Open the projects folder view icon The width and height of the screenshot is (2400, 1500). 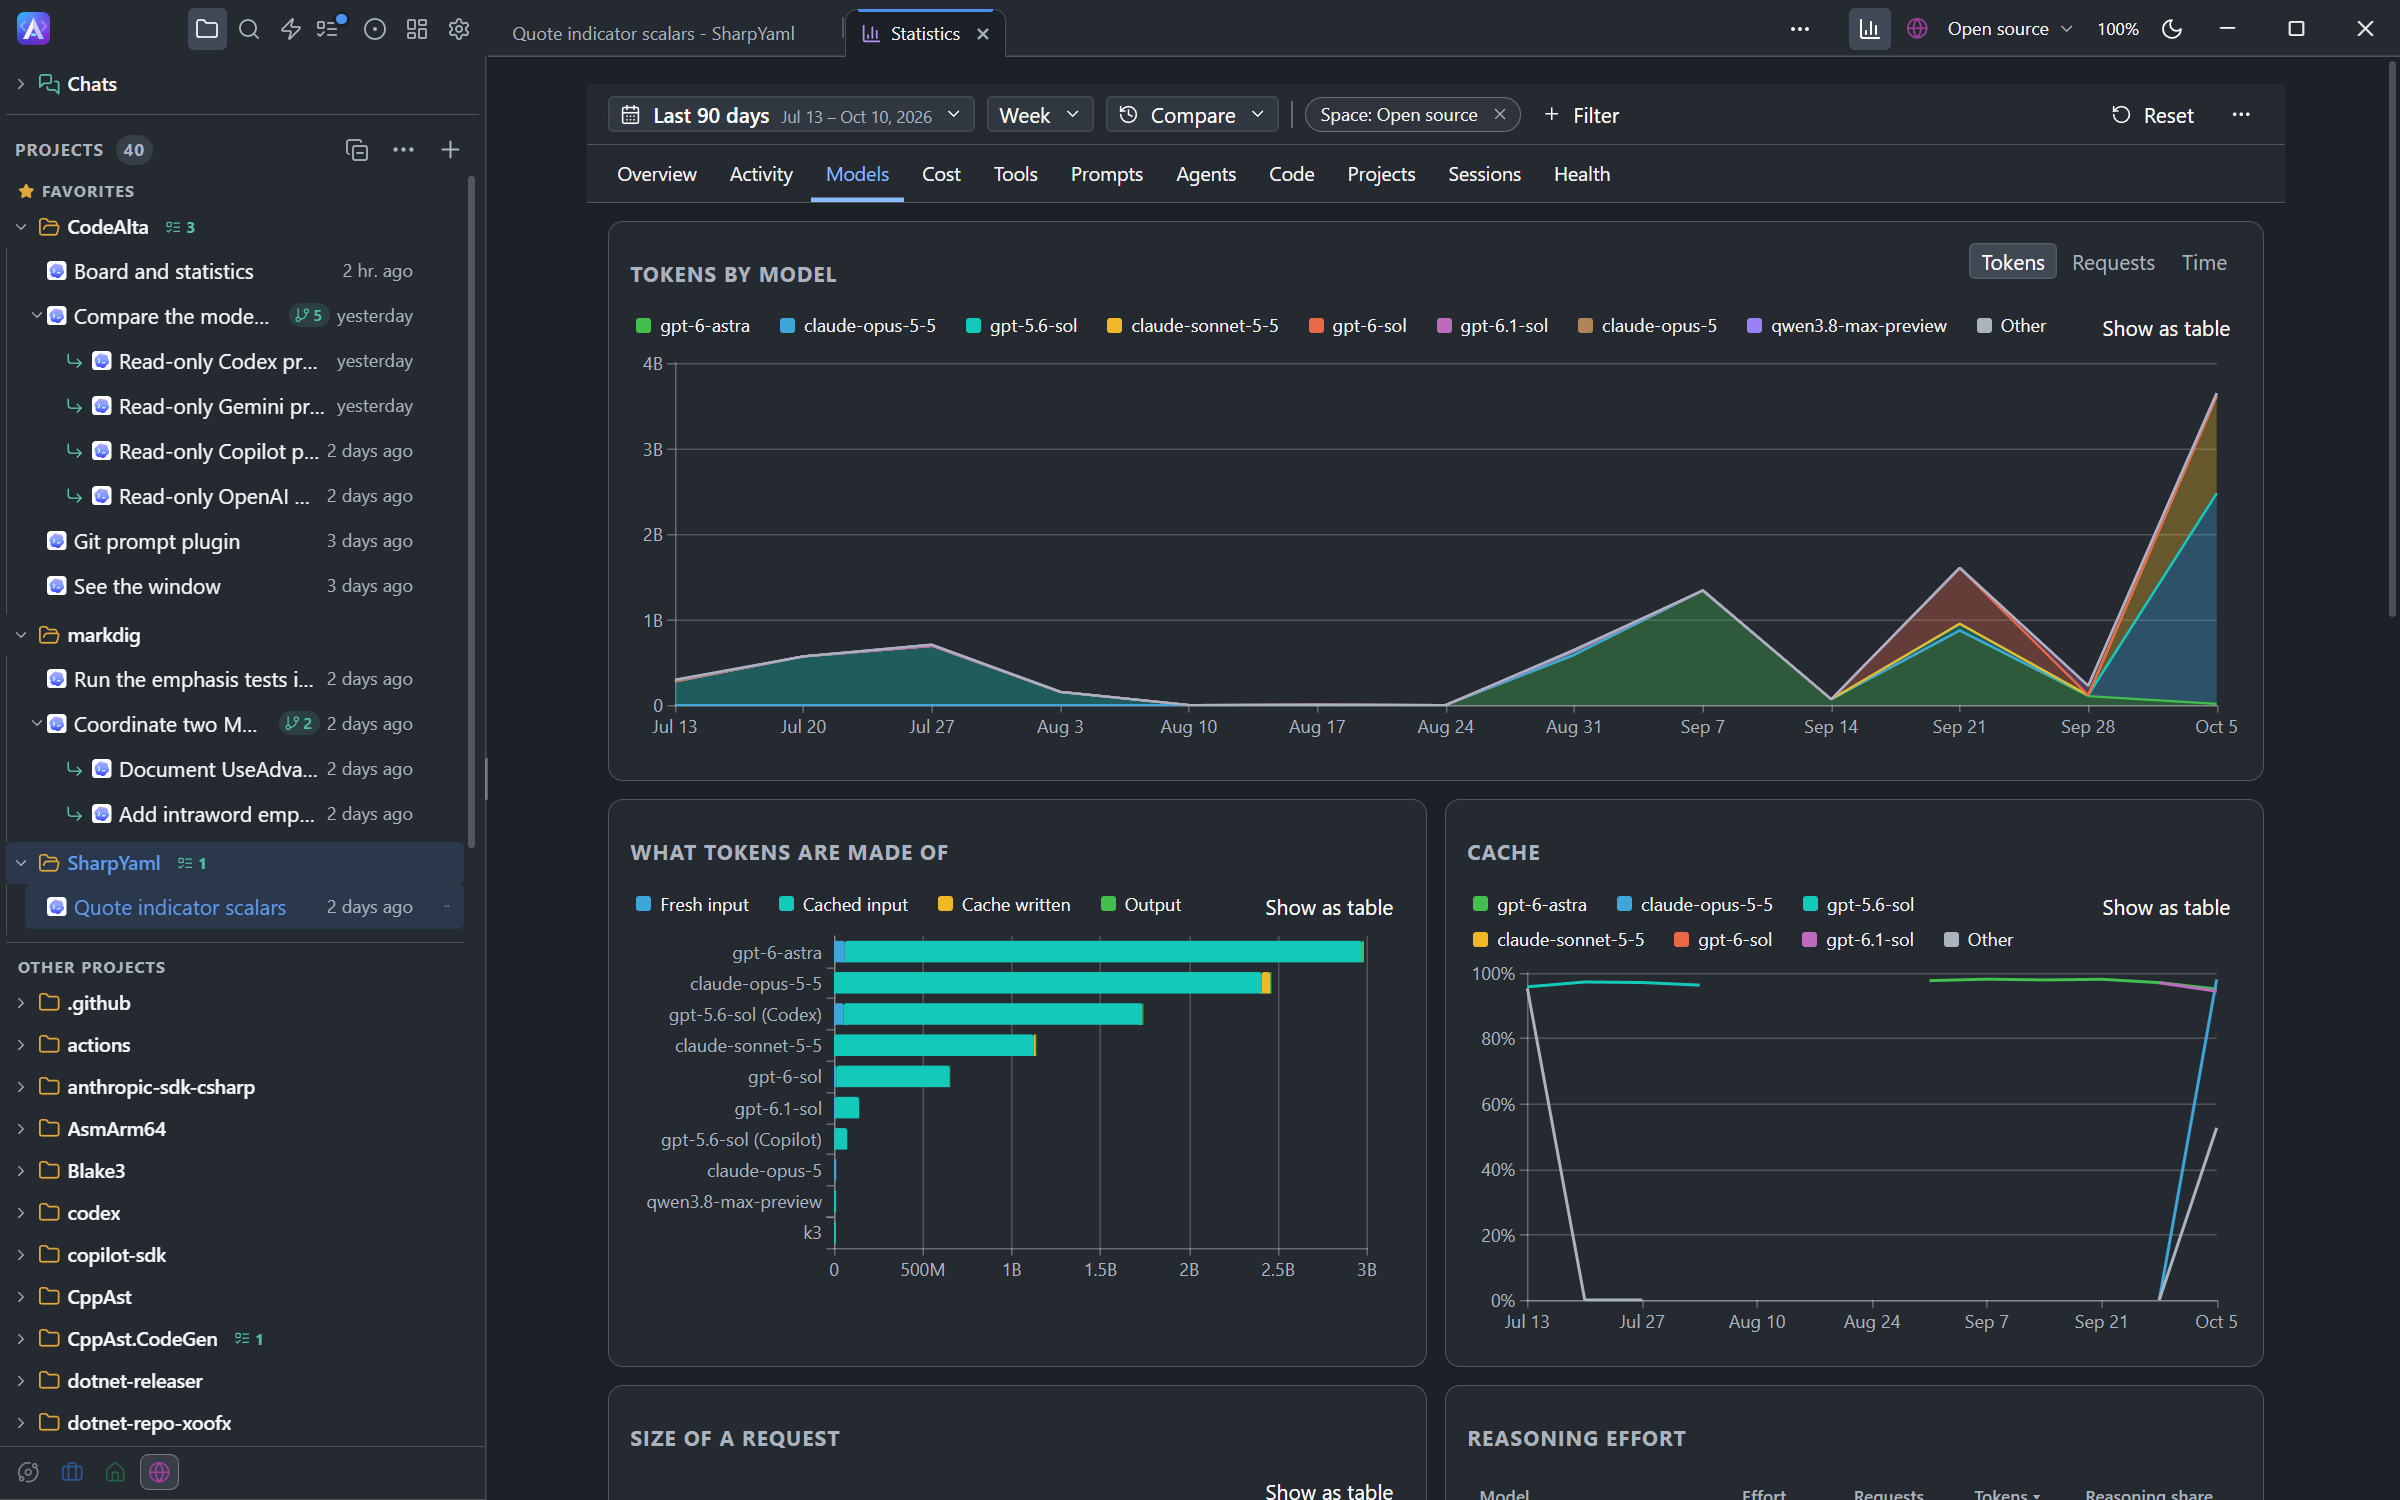click(207, 29)
